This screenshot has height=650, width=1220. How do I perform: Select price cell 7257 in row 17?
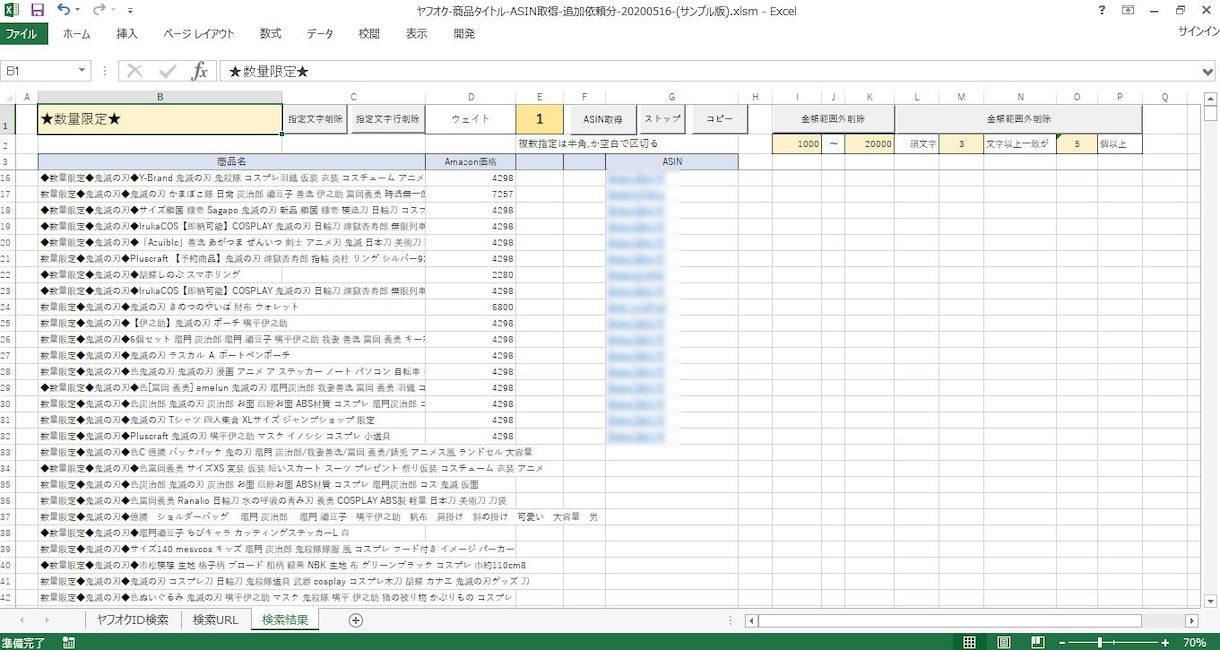pos(471,194)
